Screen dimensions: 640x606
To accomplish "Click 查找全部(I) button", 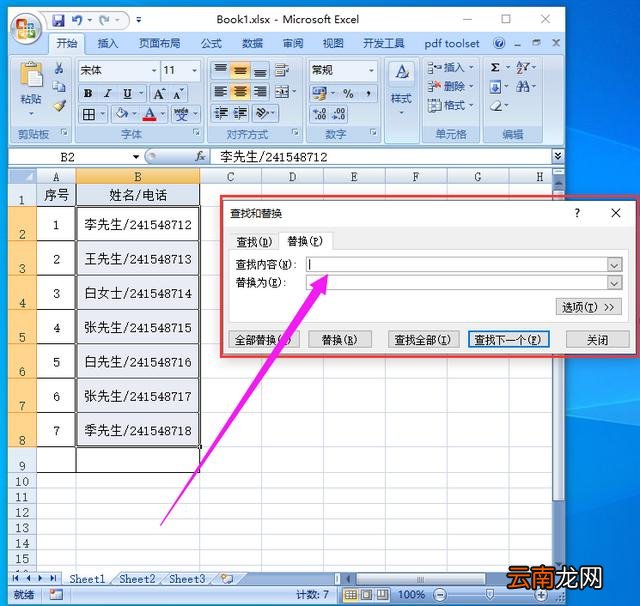I will point(423,340).
